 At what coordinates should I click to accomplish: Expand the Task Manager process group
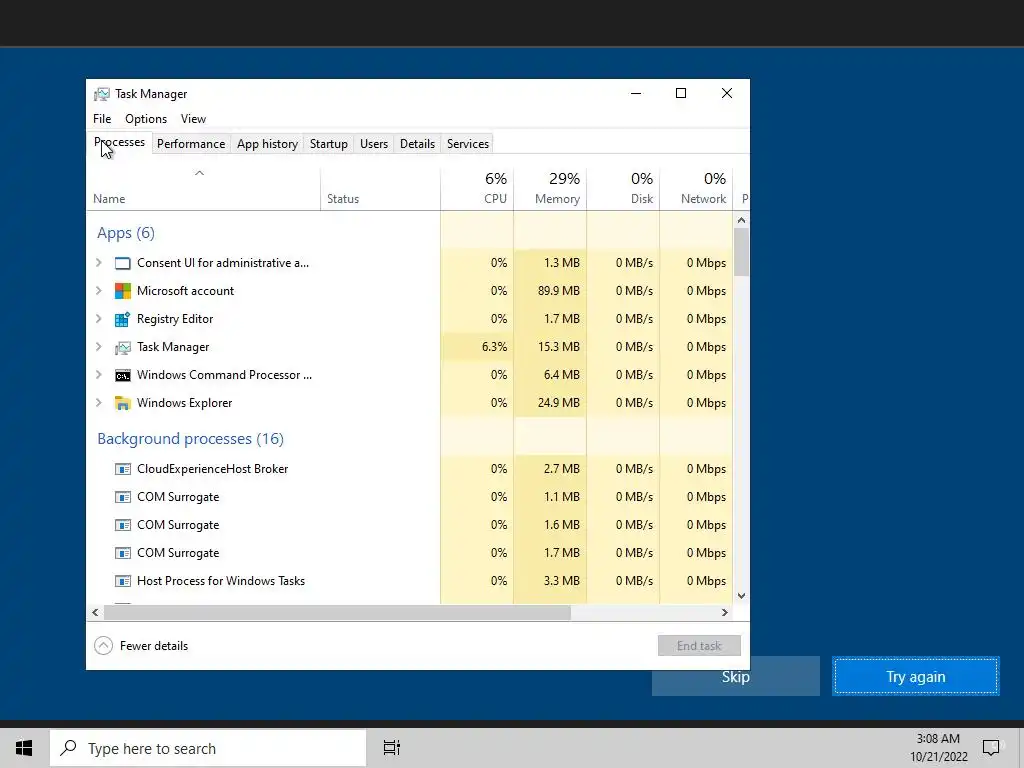click(x=99, y=347)
